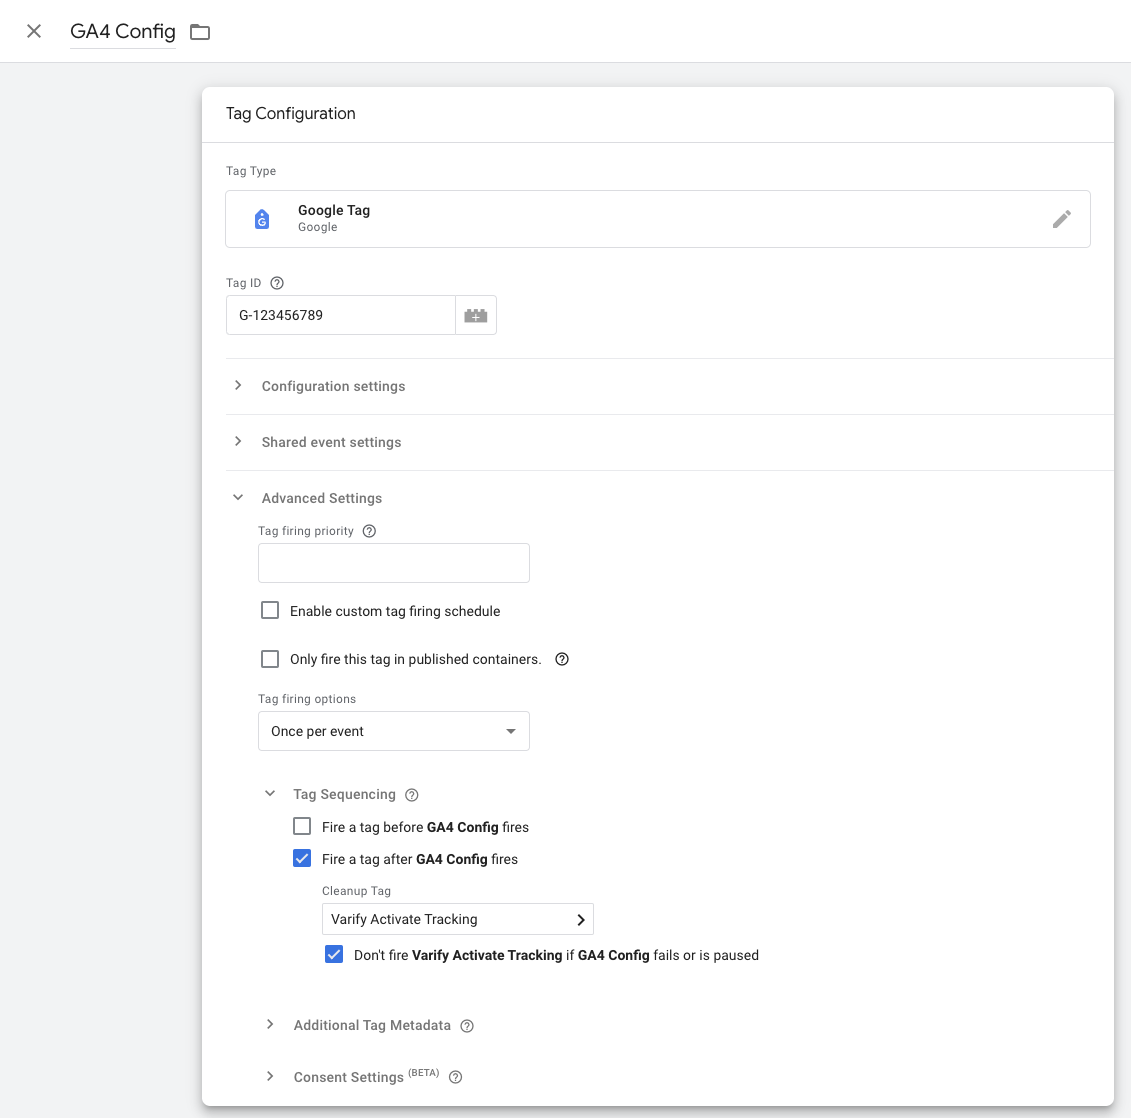Expand Consent Settings section
The image size is (1131, 1118).
(x=270, y=1076)
